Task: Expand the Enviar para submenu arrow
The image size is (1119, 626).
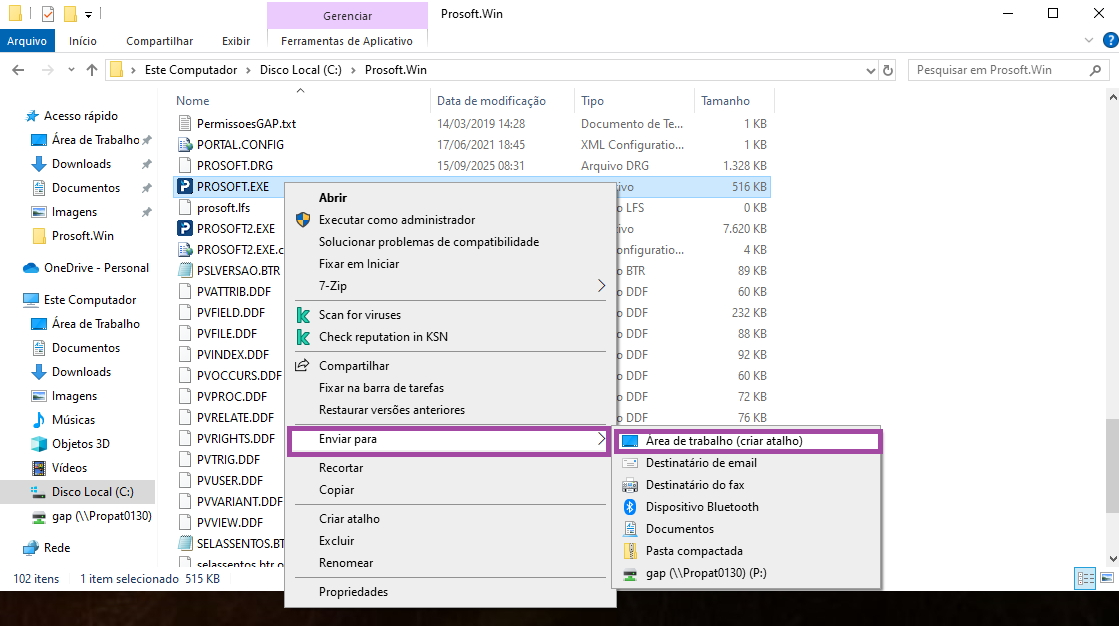Action: click(601, 439)
